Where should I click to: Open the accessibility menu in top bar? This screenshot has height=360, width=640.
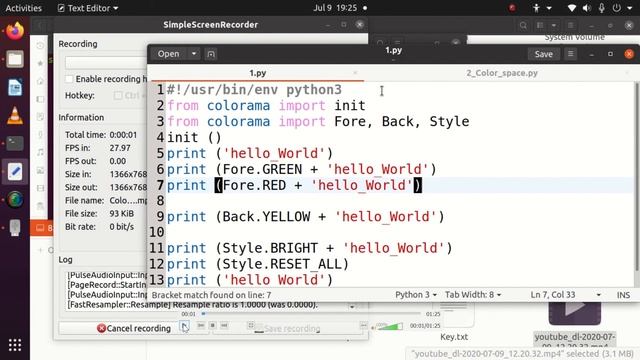542,8
